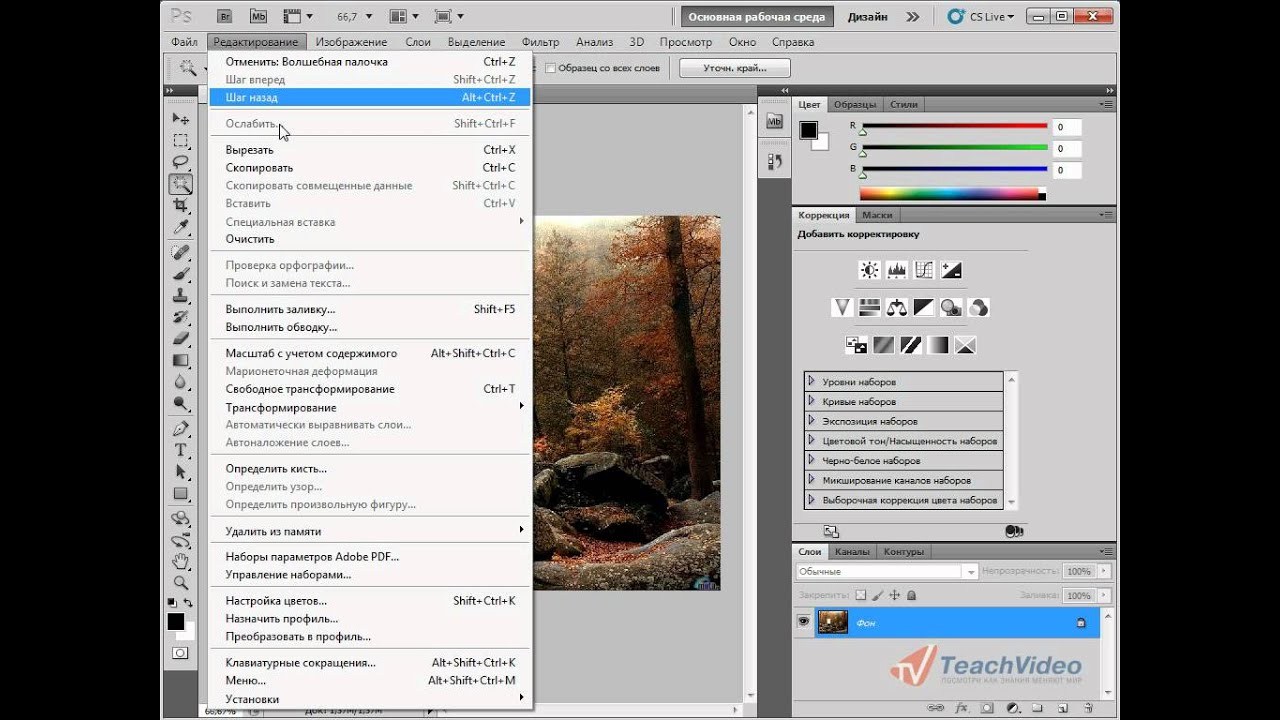The width and height of the screenshot is (1280, 720).
Task: Click the 'Уточн. край...' button
Action: click(734, 68)
